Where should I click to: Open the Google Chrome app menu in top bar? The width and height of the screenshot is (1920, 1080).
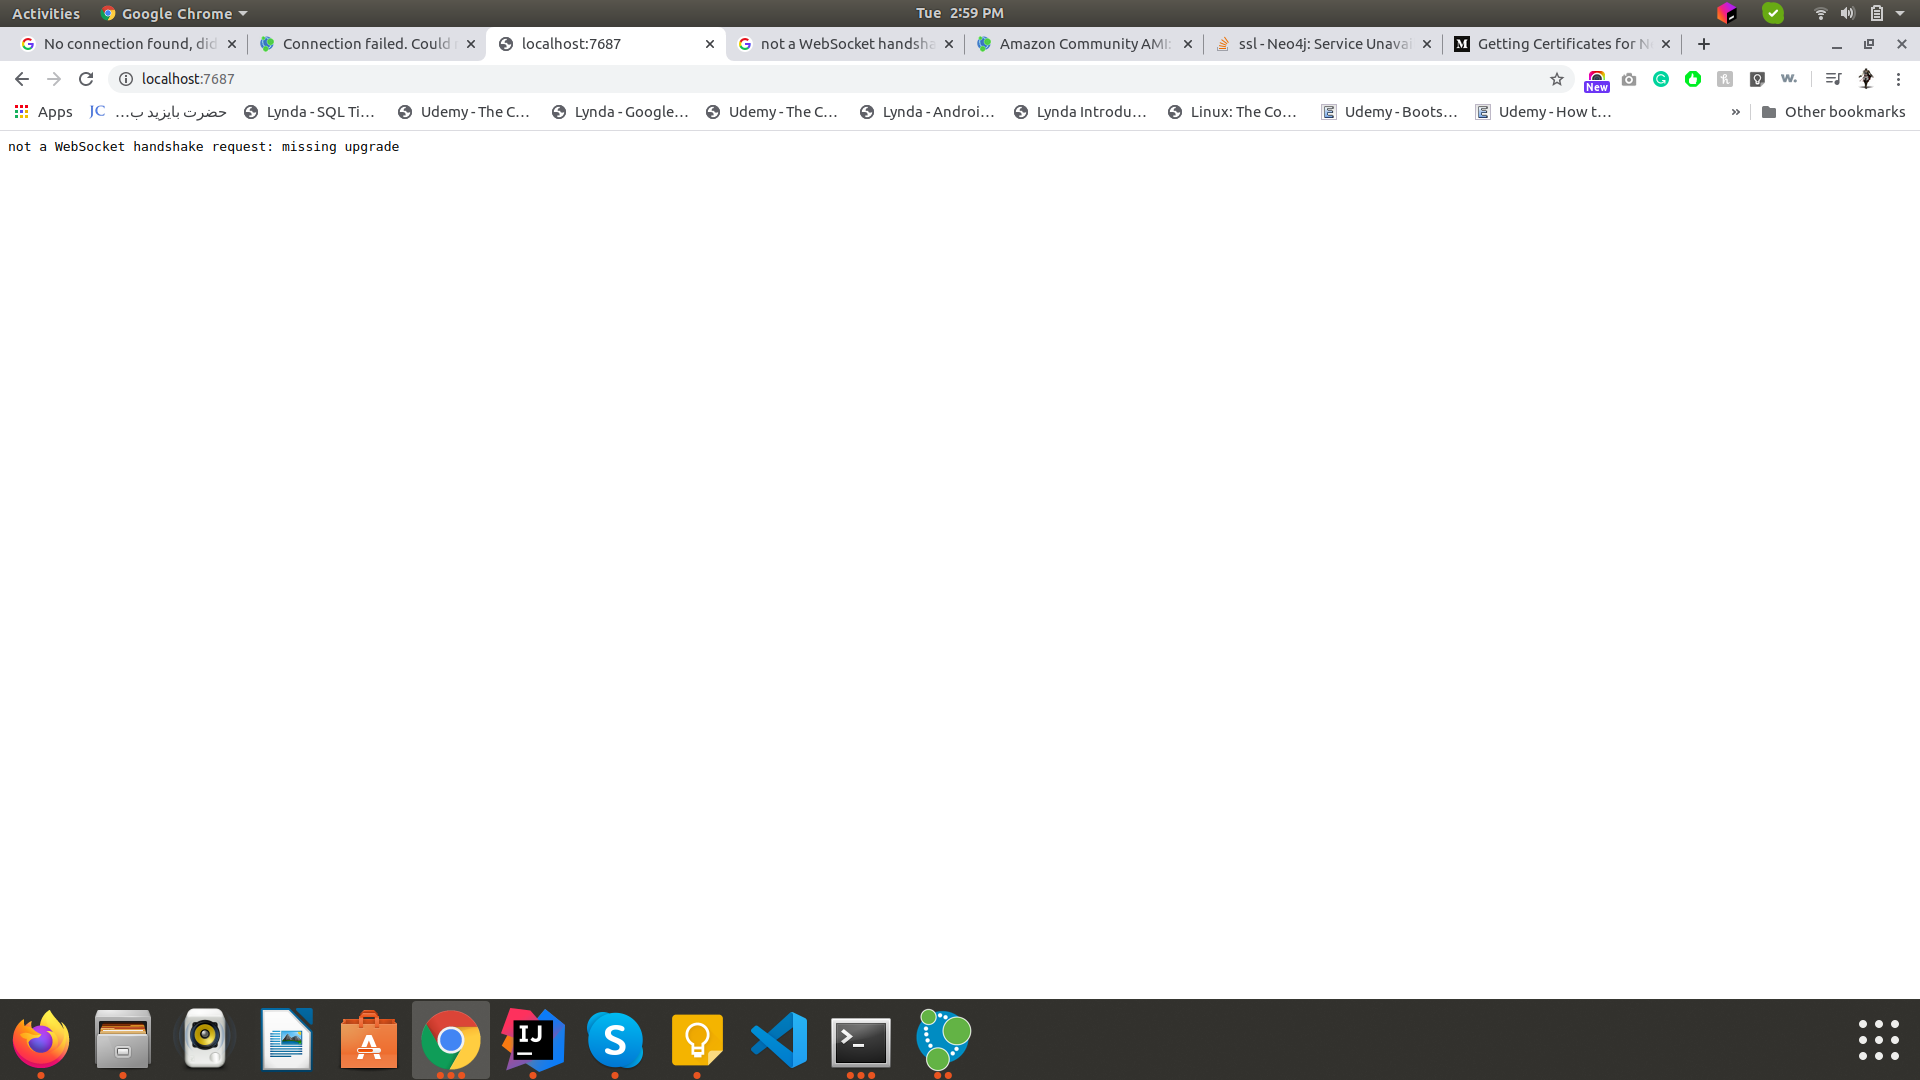coord(174,13)
